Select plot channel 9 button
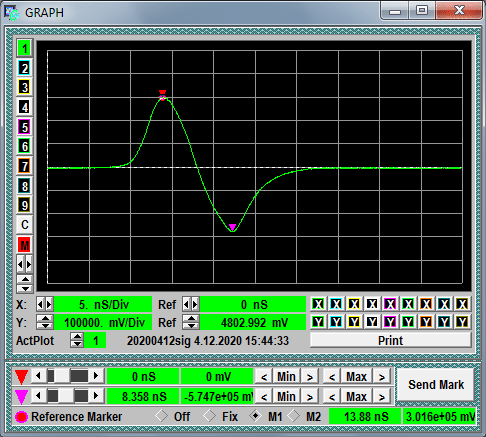The image size is (486, 437). 24,205
